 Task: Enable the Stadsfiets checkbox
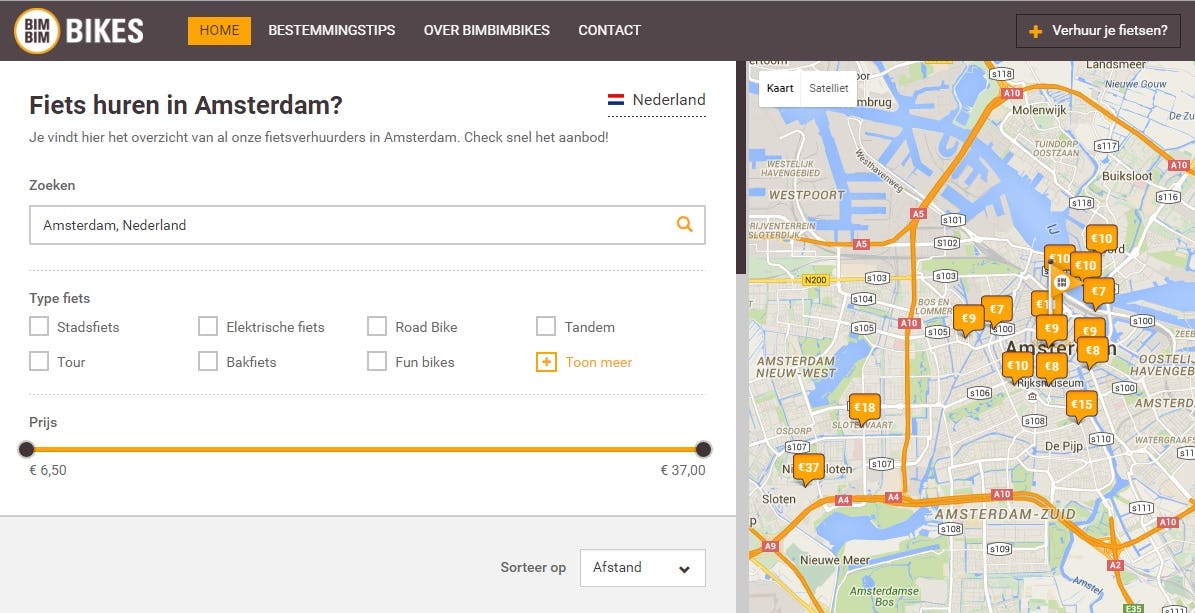click(x=39, y=326)
